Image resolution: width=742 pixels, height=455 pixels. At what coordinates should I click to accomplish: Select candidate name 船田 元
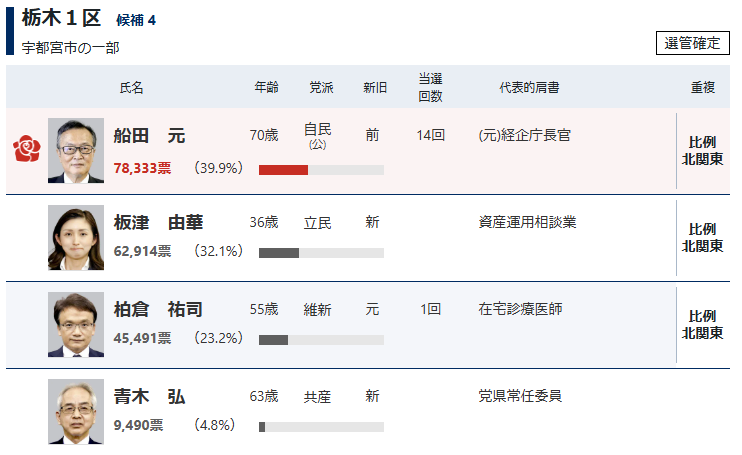coord(149,136)
